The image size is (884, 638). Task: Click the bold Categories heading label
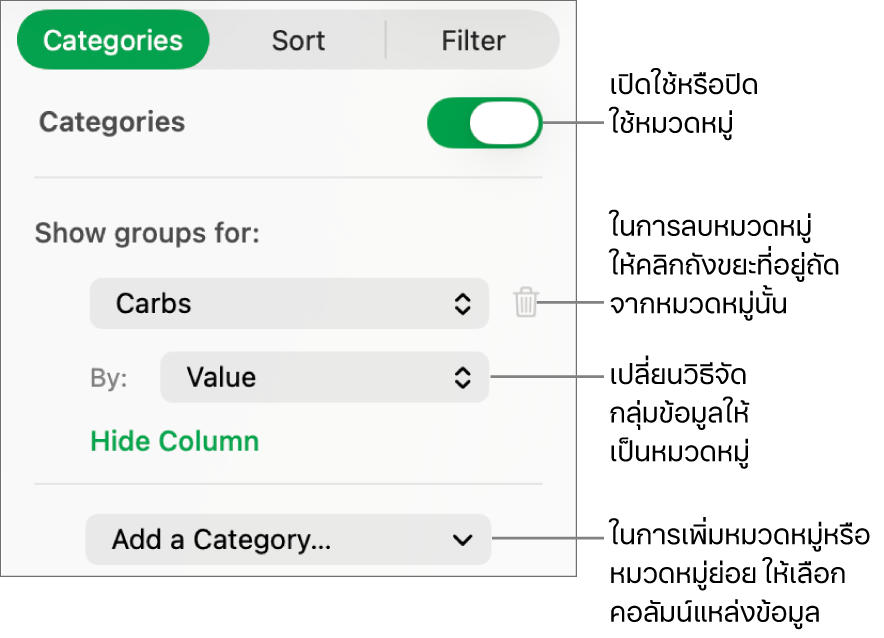pos(112,122)
